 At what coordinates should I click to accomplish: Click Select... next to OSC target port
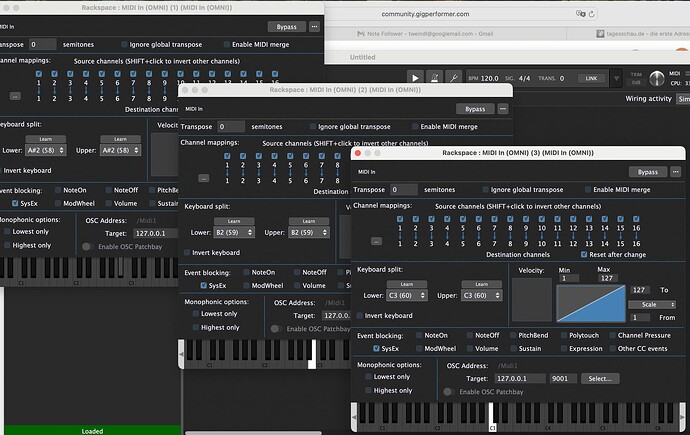(600, 378)
